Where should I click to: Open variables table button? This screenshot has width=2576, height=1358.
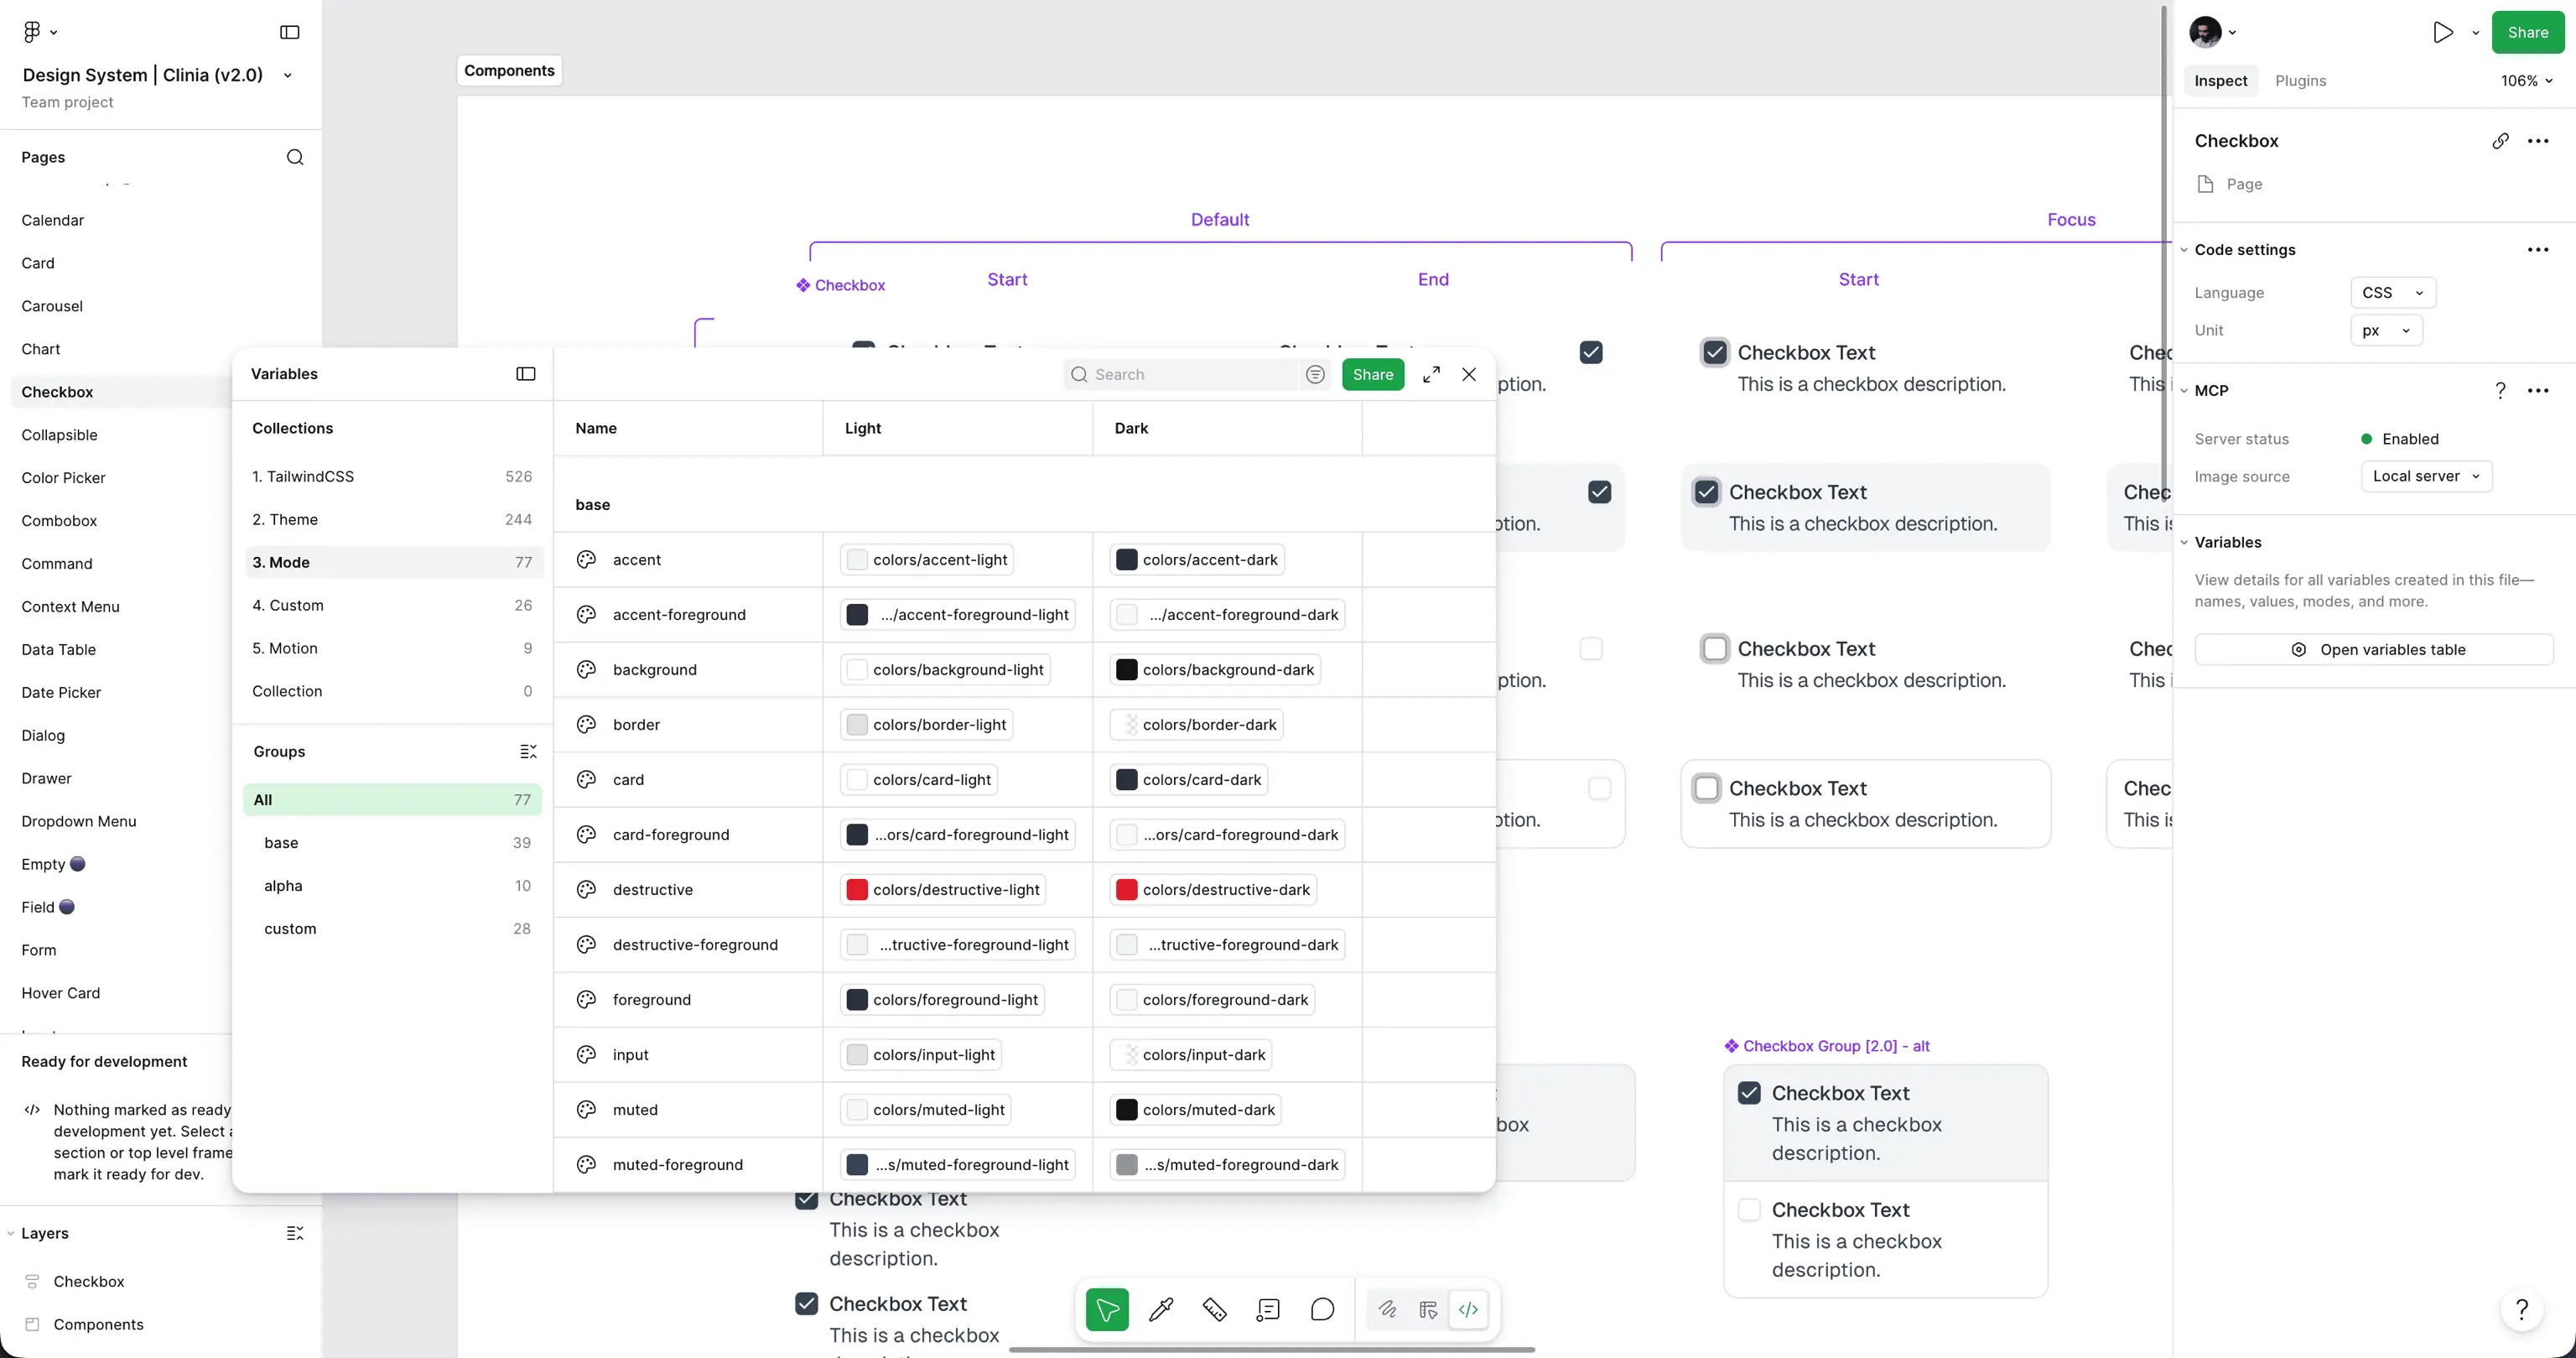click(x=2374, y=650)
